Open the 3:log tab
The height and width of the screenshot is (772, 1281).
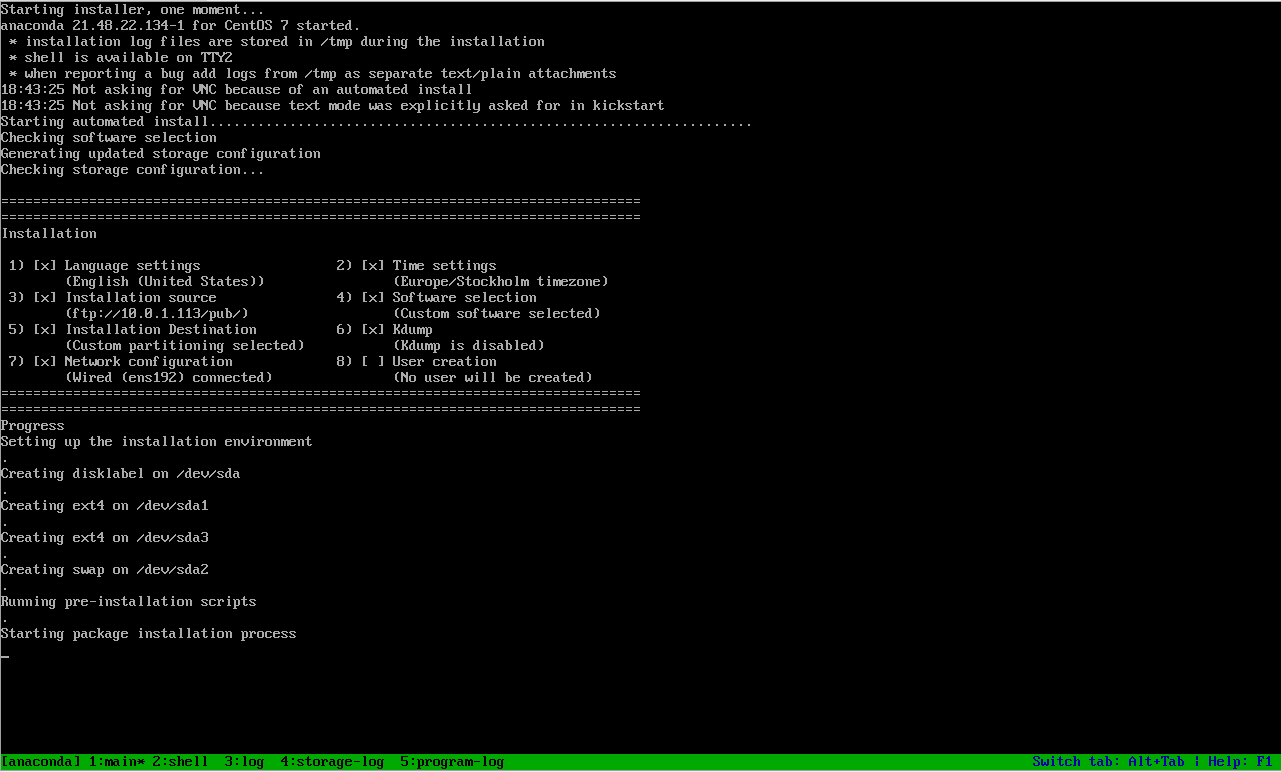click(x=244, y=762)
